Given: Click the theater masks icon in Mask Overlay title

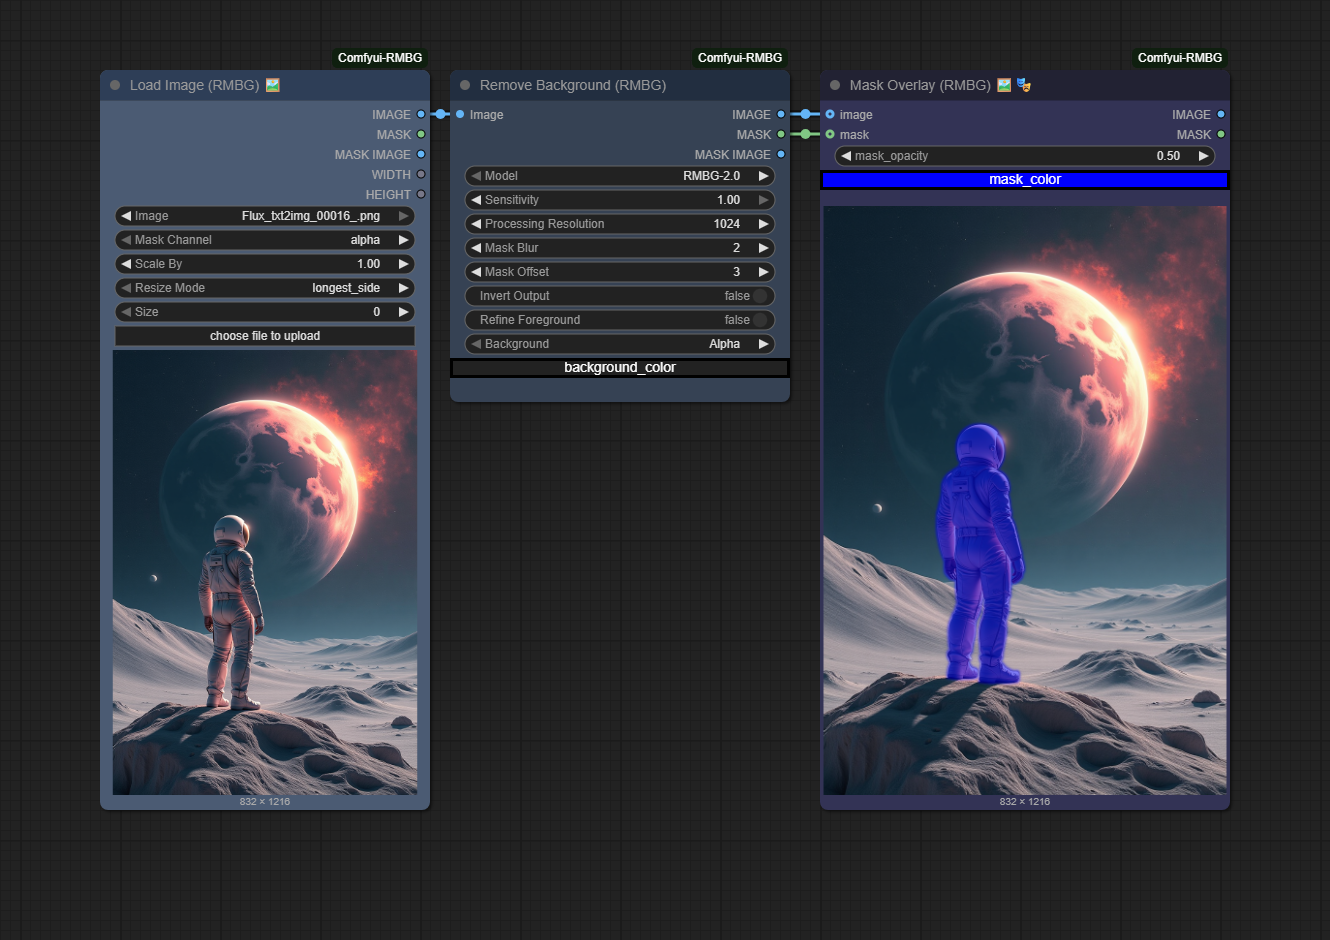Looking at the screenshot, I should coord(1023,85).
